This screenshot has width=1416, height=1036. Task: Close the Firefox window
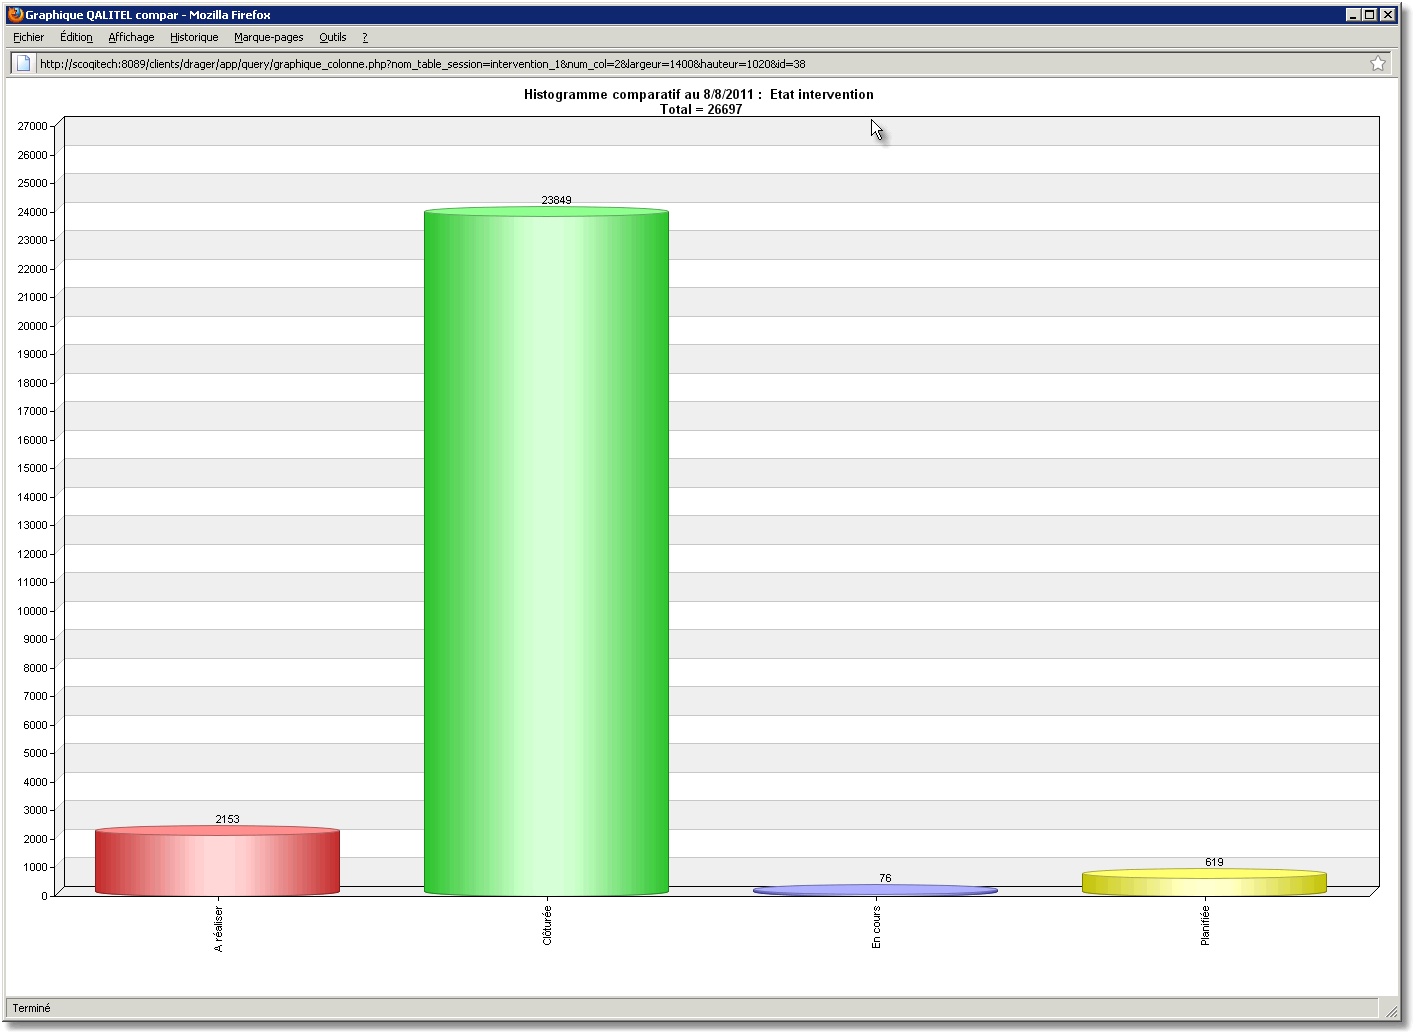tap(1387, 15)
